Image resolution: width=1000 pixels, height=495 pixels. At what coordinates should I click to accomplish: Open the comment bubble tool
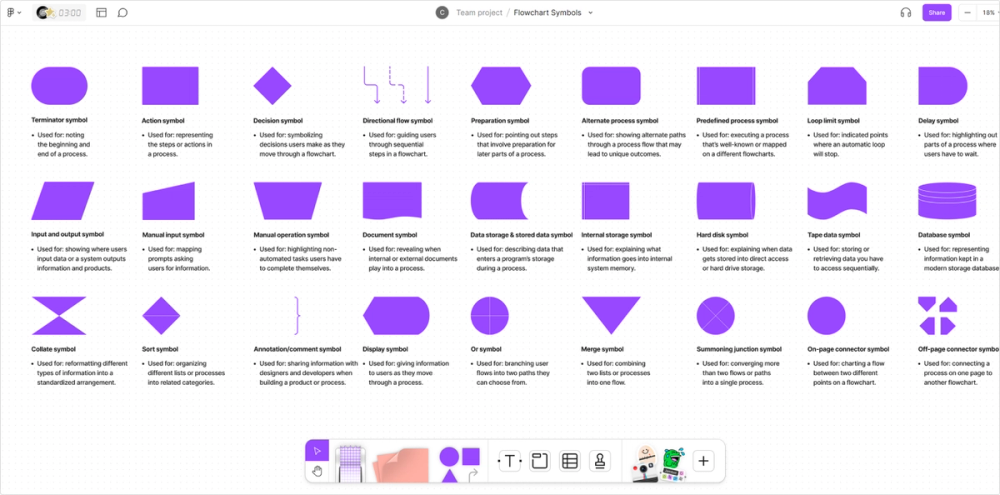point(123,12)
